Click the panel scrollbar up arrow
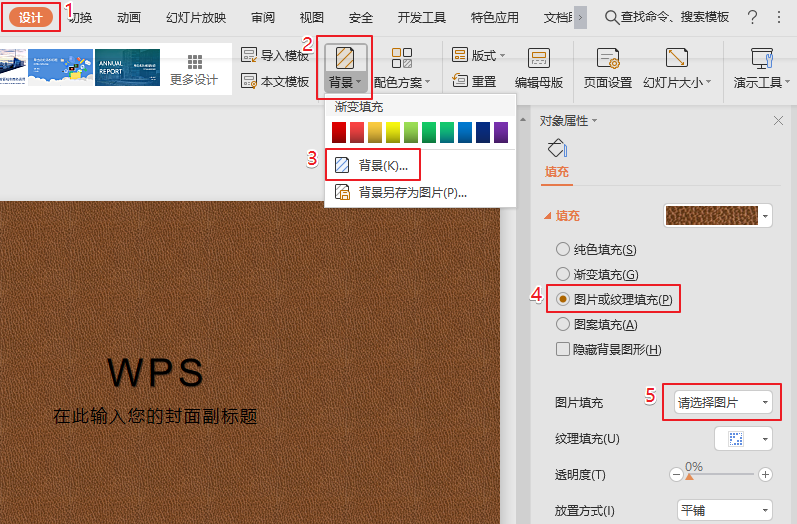 pyautogui.click(x=523, y=120)
